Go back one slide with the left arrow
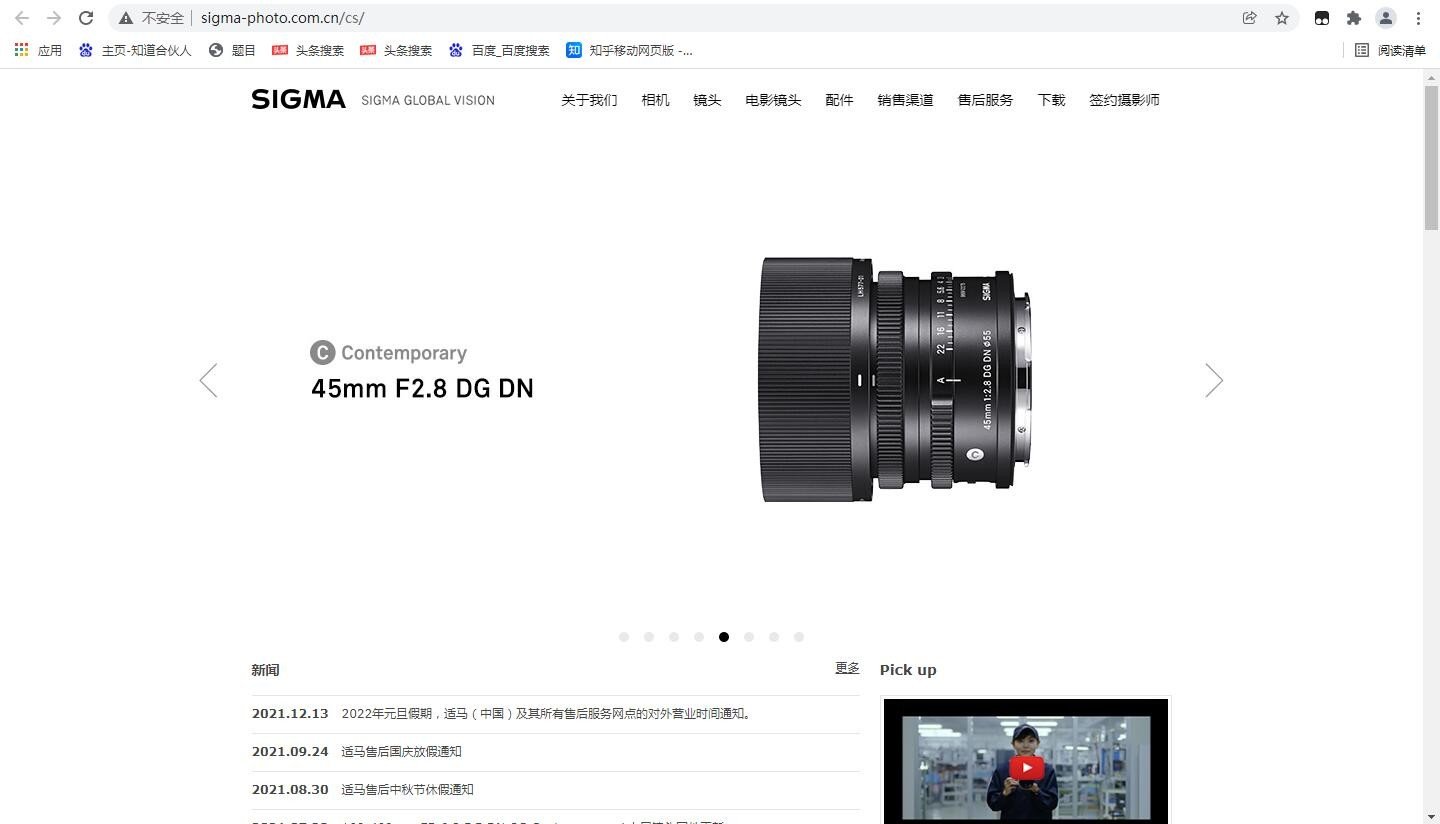The width and height of the screenshot is (1440, 824). tap(208, 380)
